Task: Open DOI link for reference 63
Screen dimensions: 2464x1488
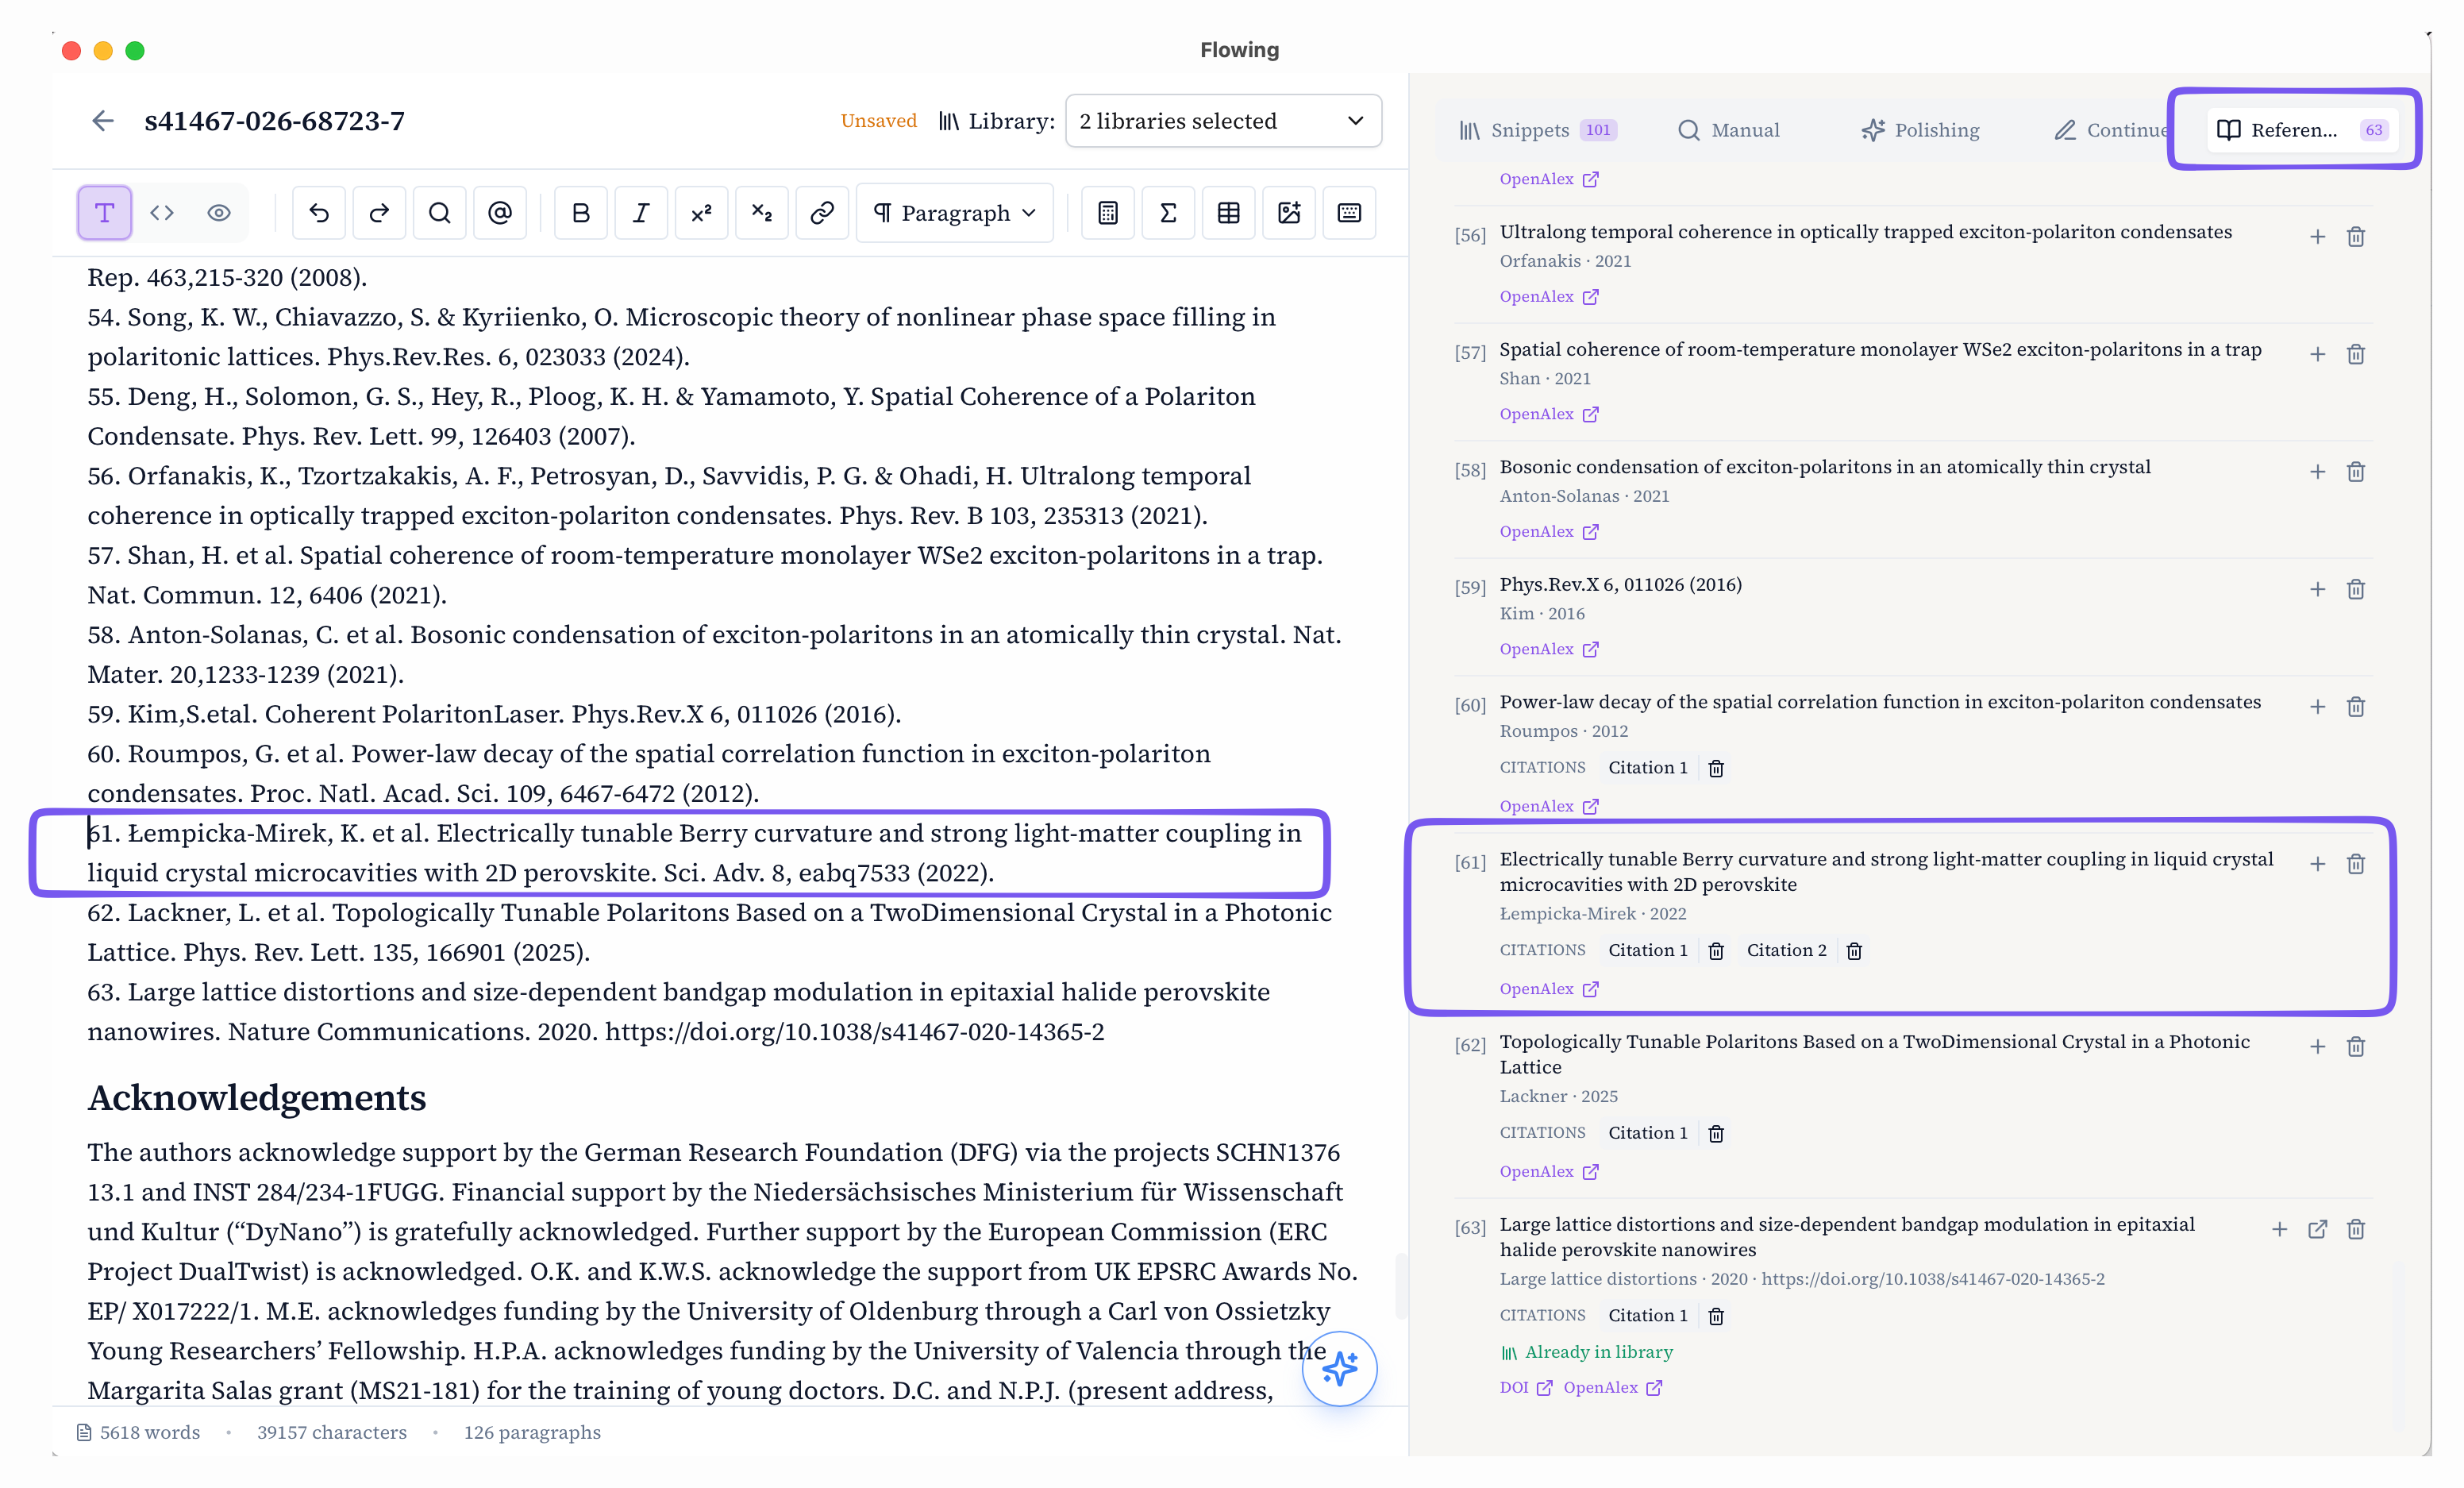Action: pyautogui.click(x=1526, y=1387)
